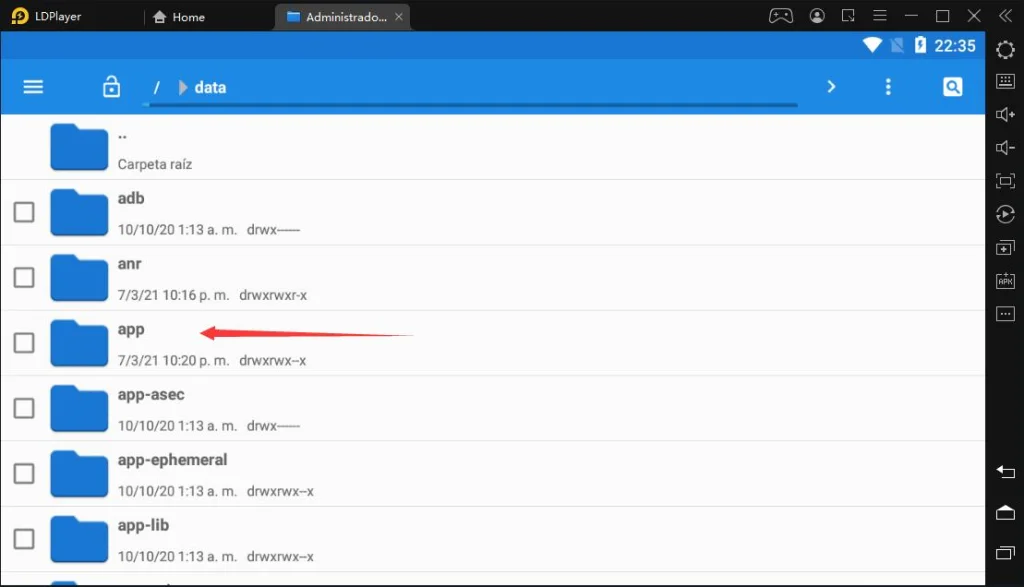Click the adb folder icon
This screenshot has width=1024, height=587.
[x=79, y=212]
